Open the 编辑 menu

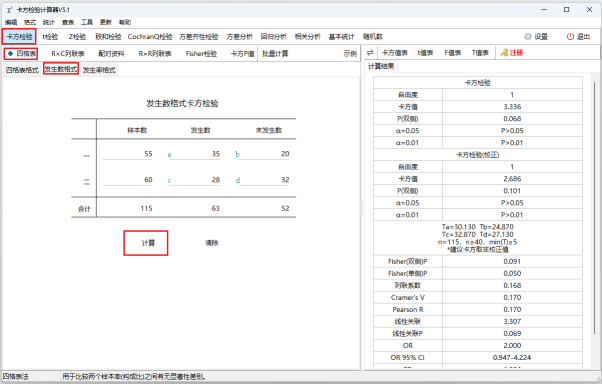pos(11,22)
